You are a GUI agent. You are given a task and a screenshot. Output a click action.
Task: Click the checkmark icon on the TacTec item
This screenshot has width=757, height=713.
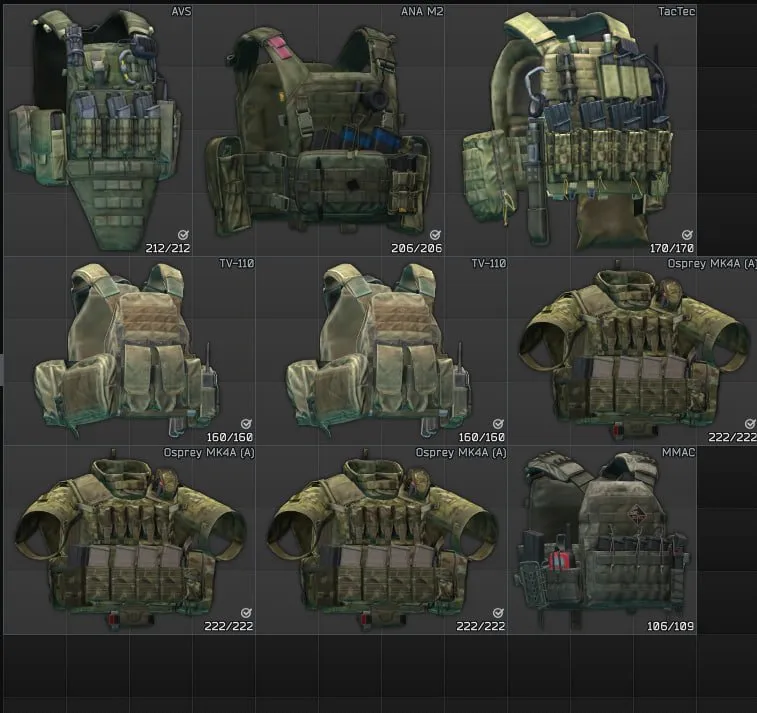tap(687, 235)
